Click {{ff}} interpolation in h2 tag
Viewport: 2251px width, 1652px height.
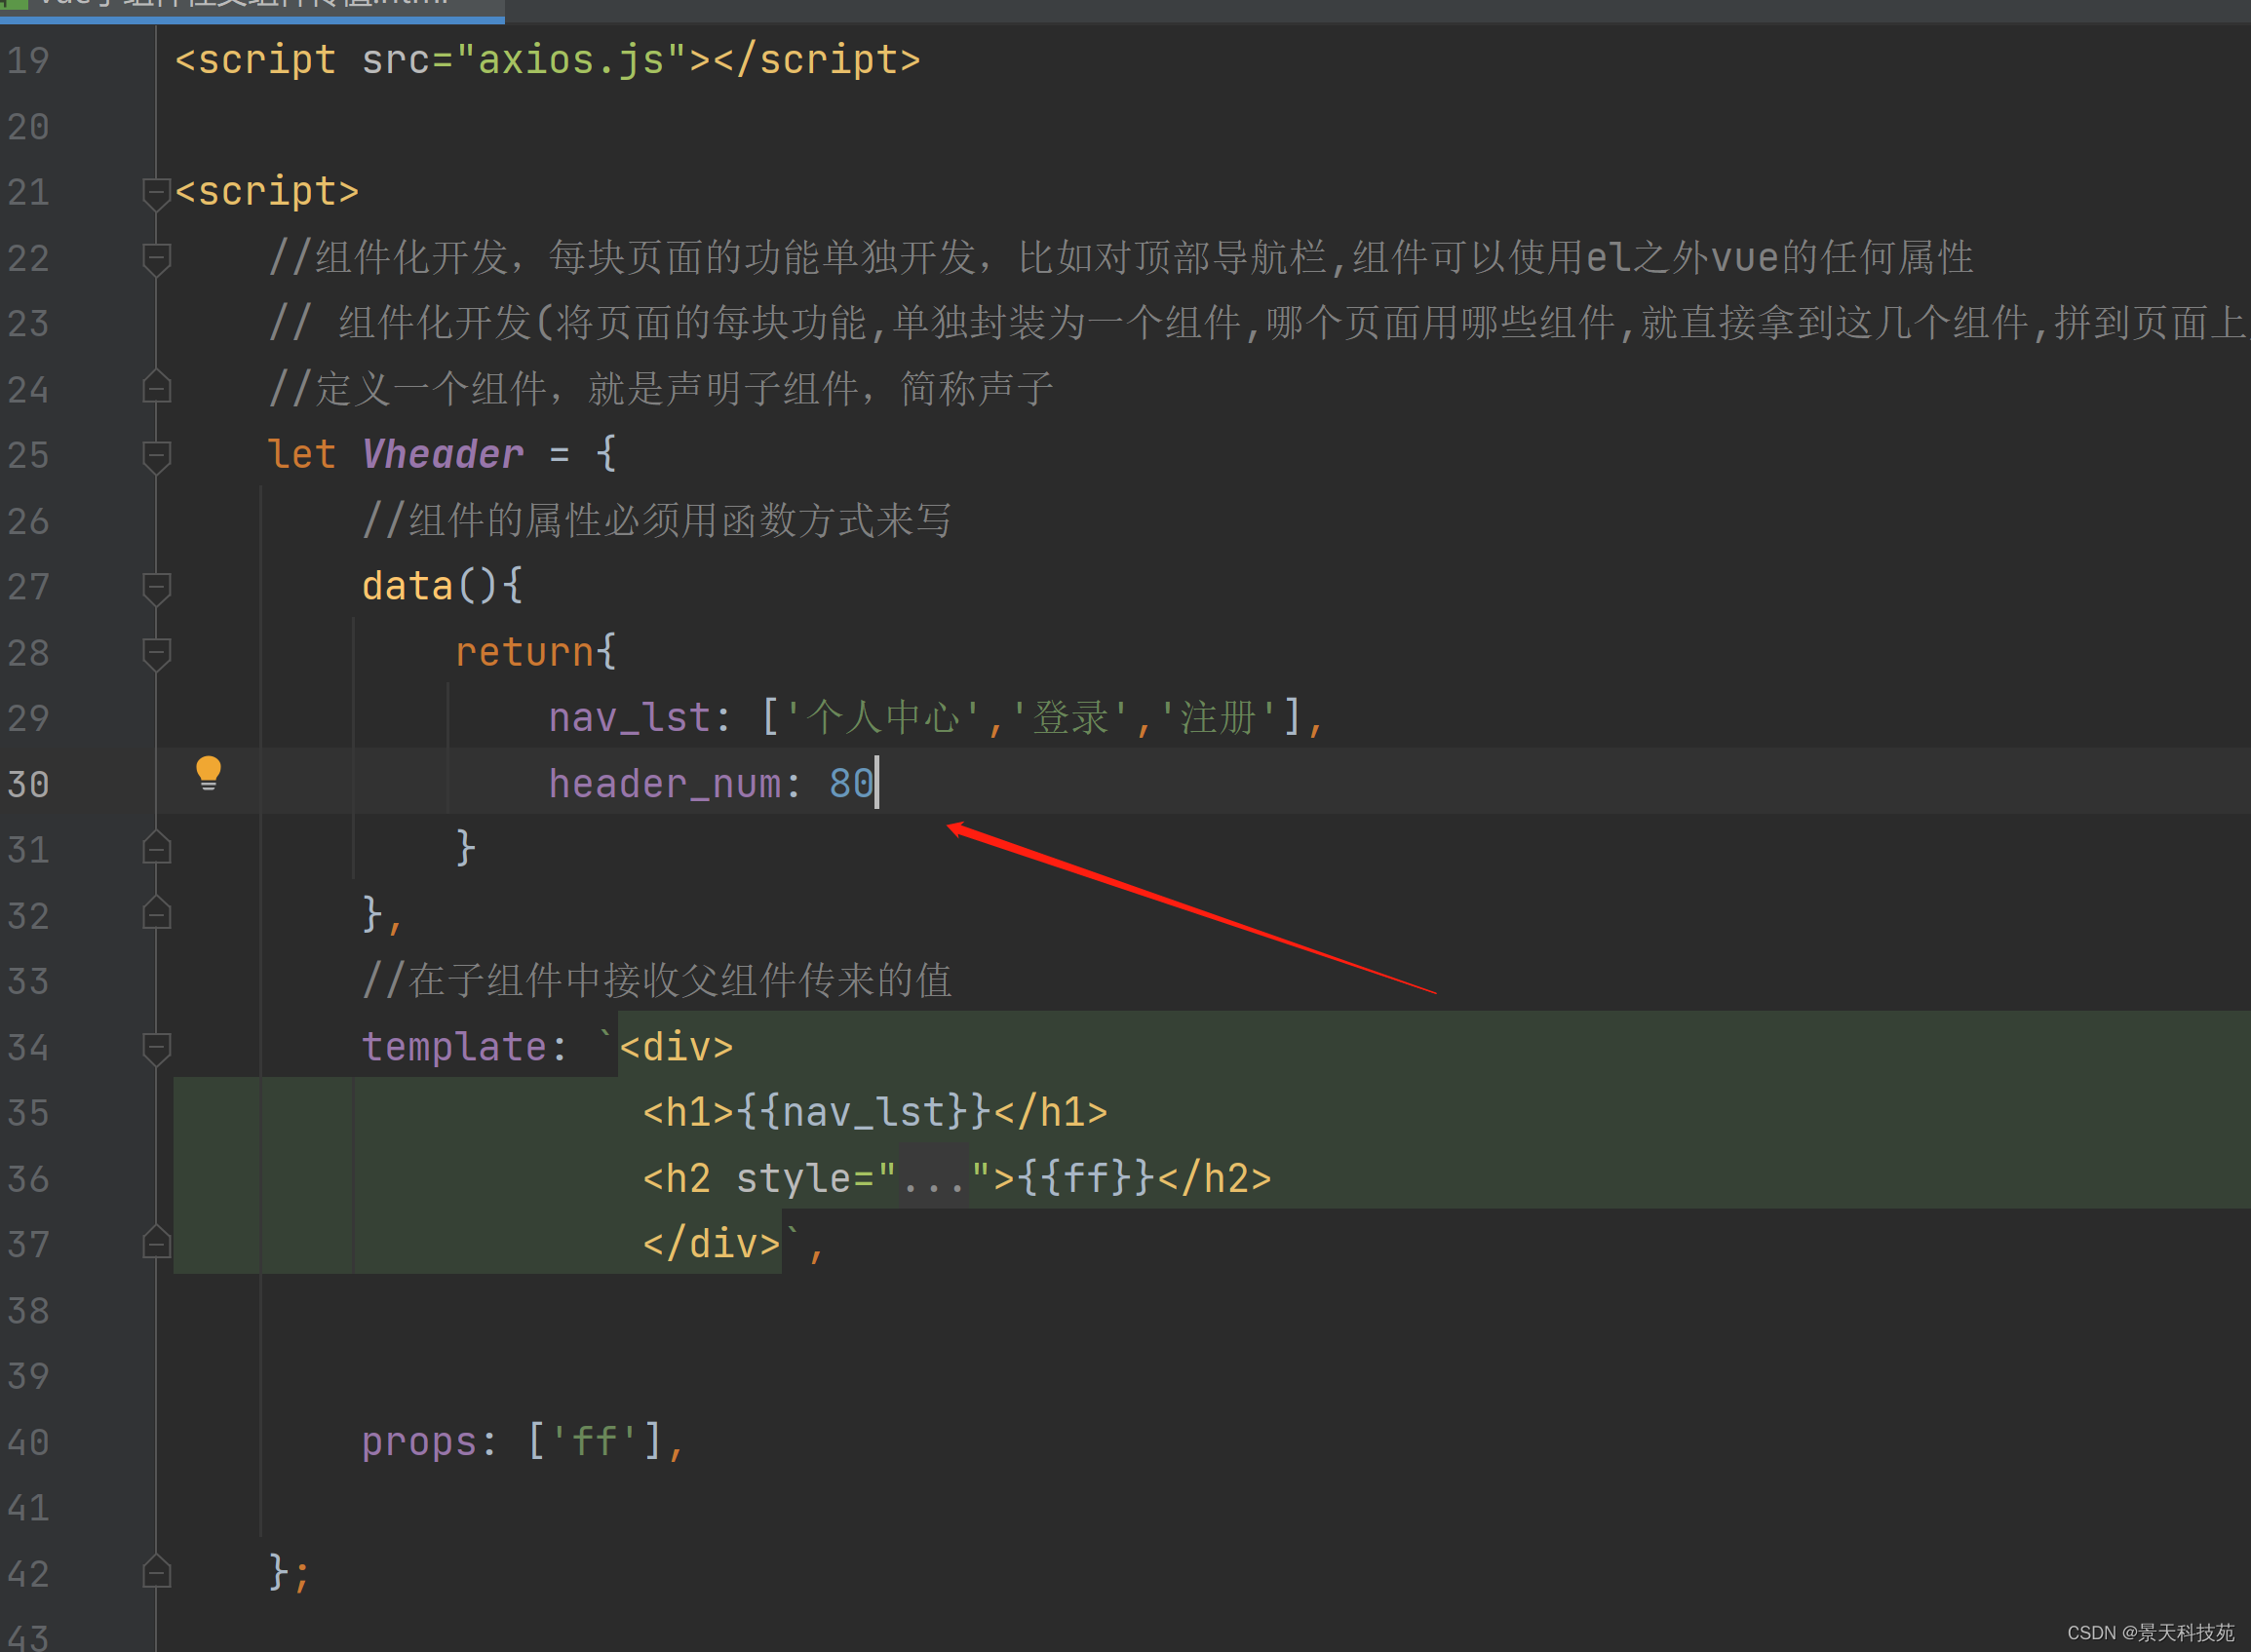(1086, 1179)
